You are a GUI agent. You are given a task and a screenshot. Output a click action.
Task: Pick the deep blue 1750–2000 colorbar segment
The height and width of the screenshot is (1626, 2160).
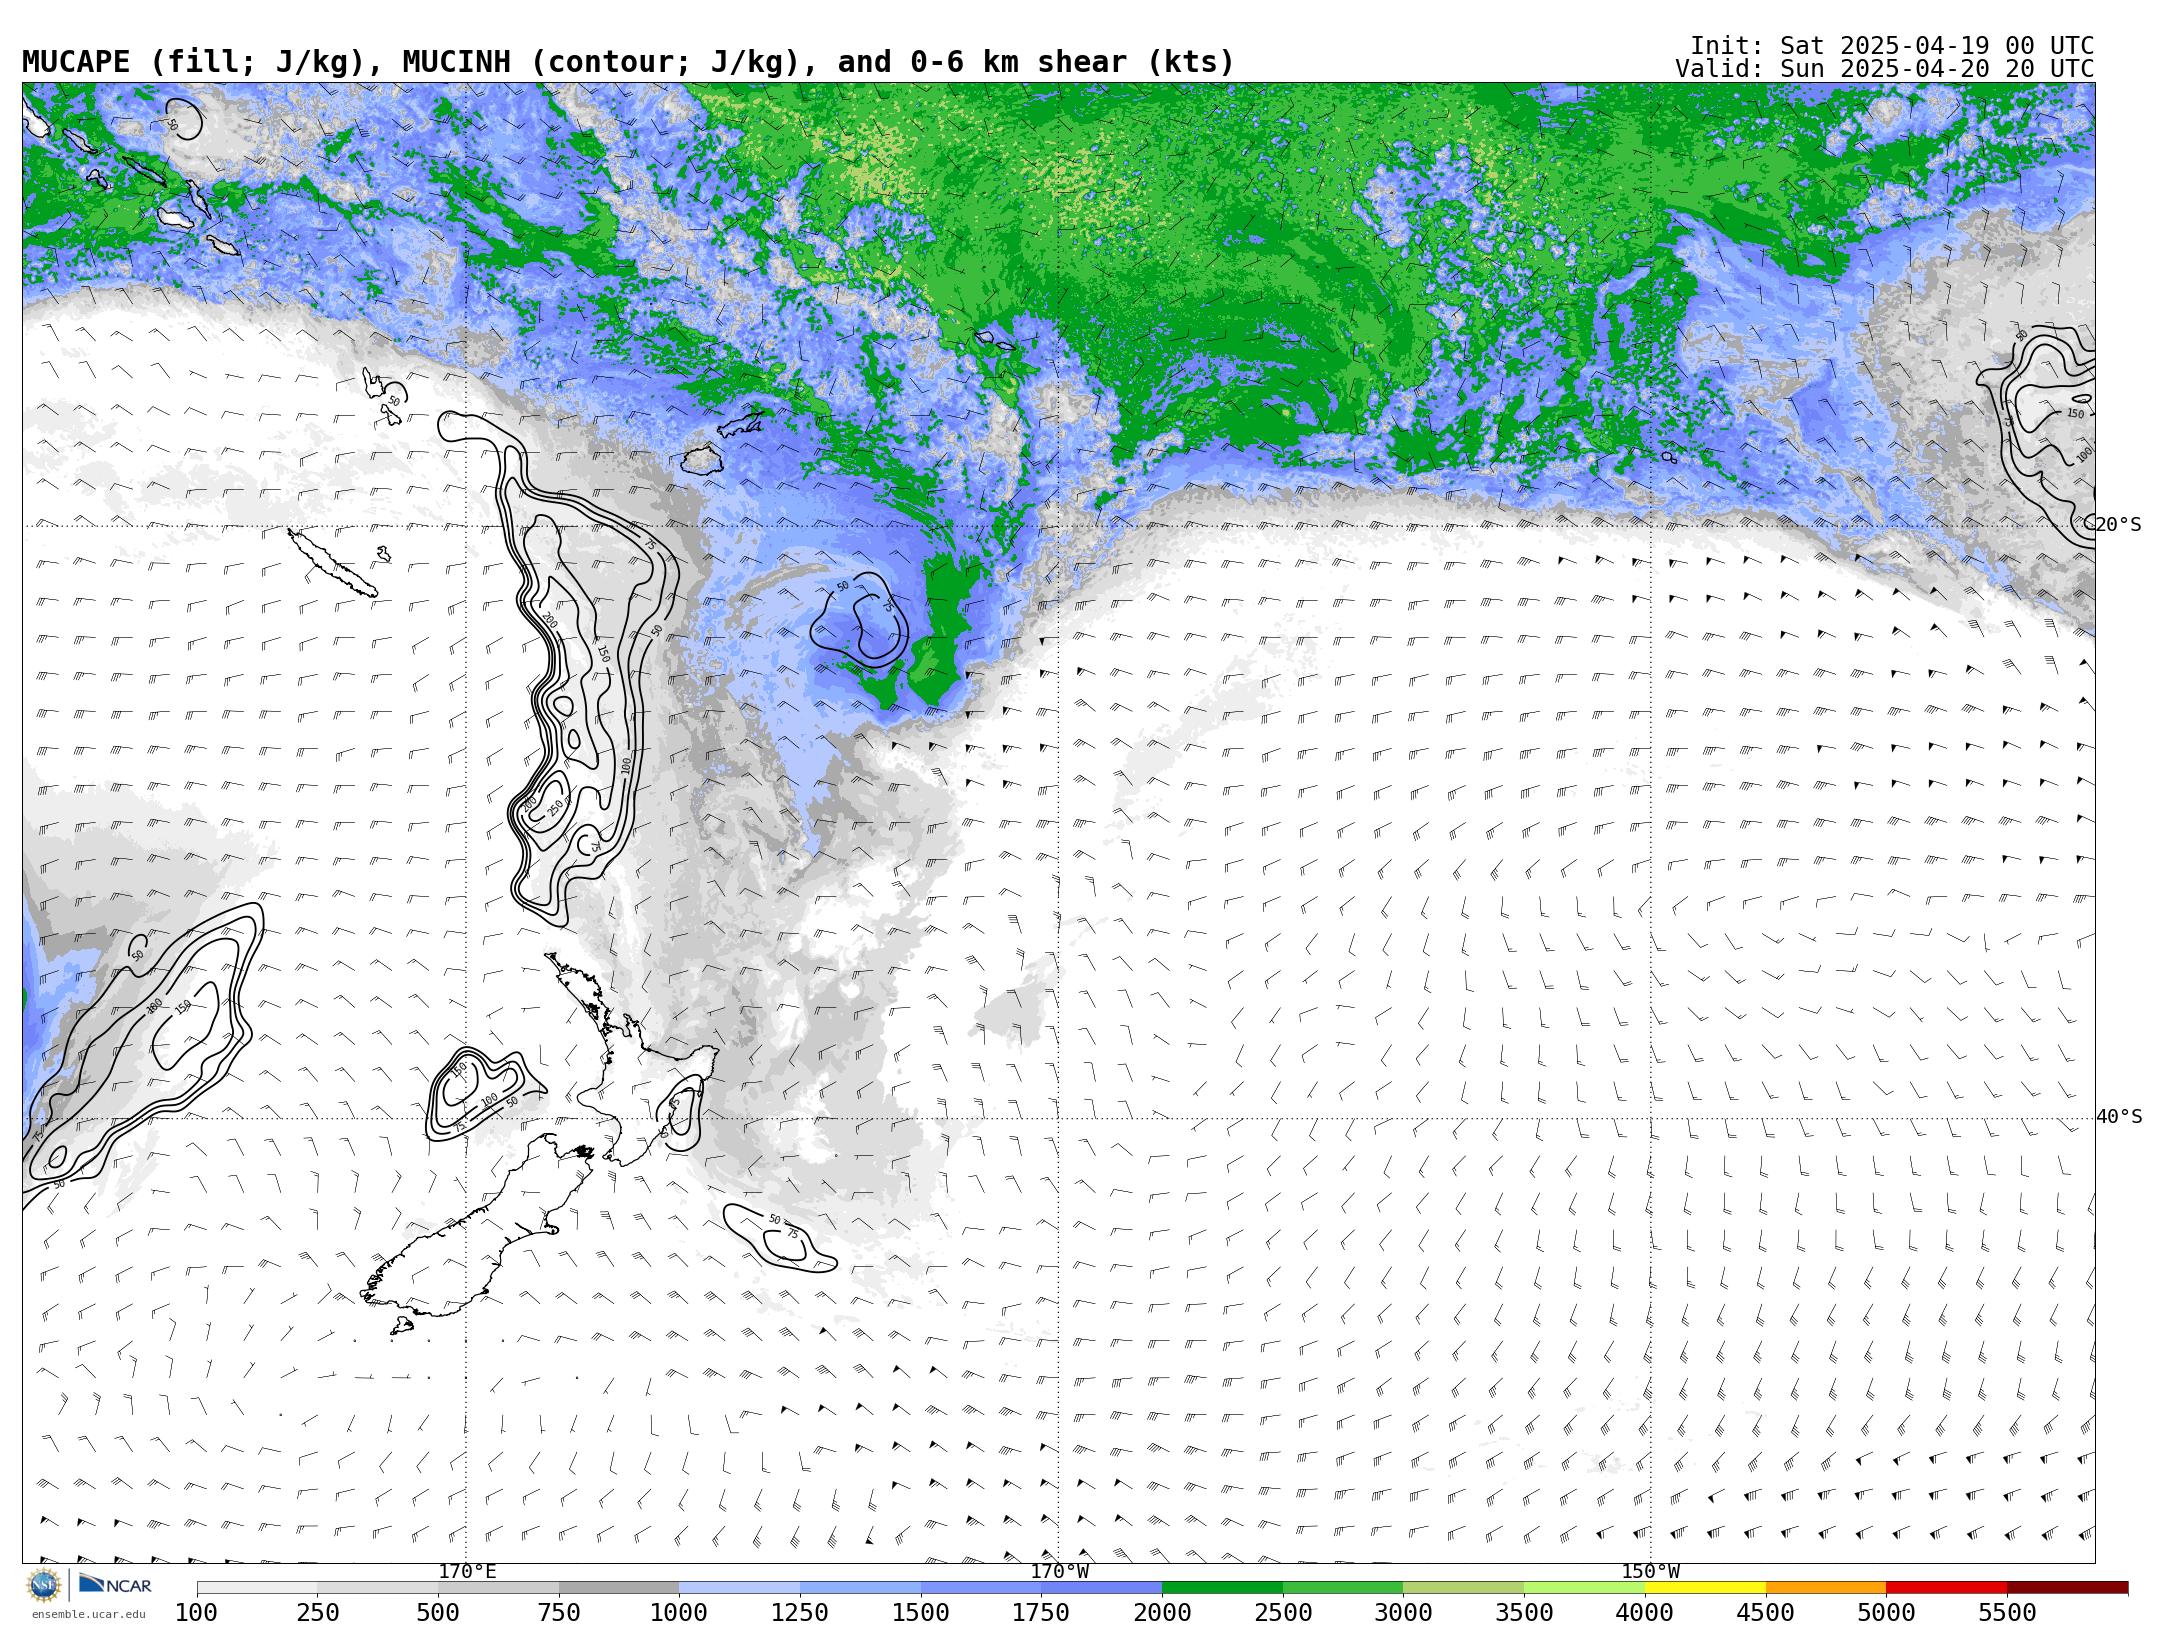click(1101, 1588)
